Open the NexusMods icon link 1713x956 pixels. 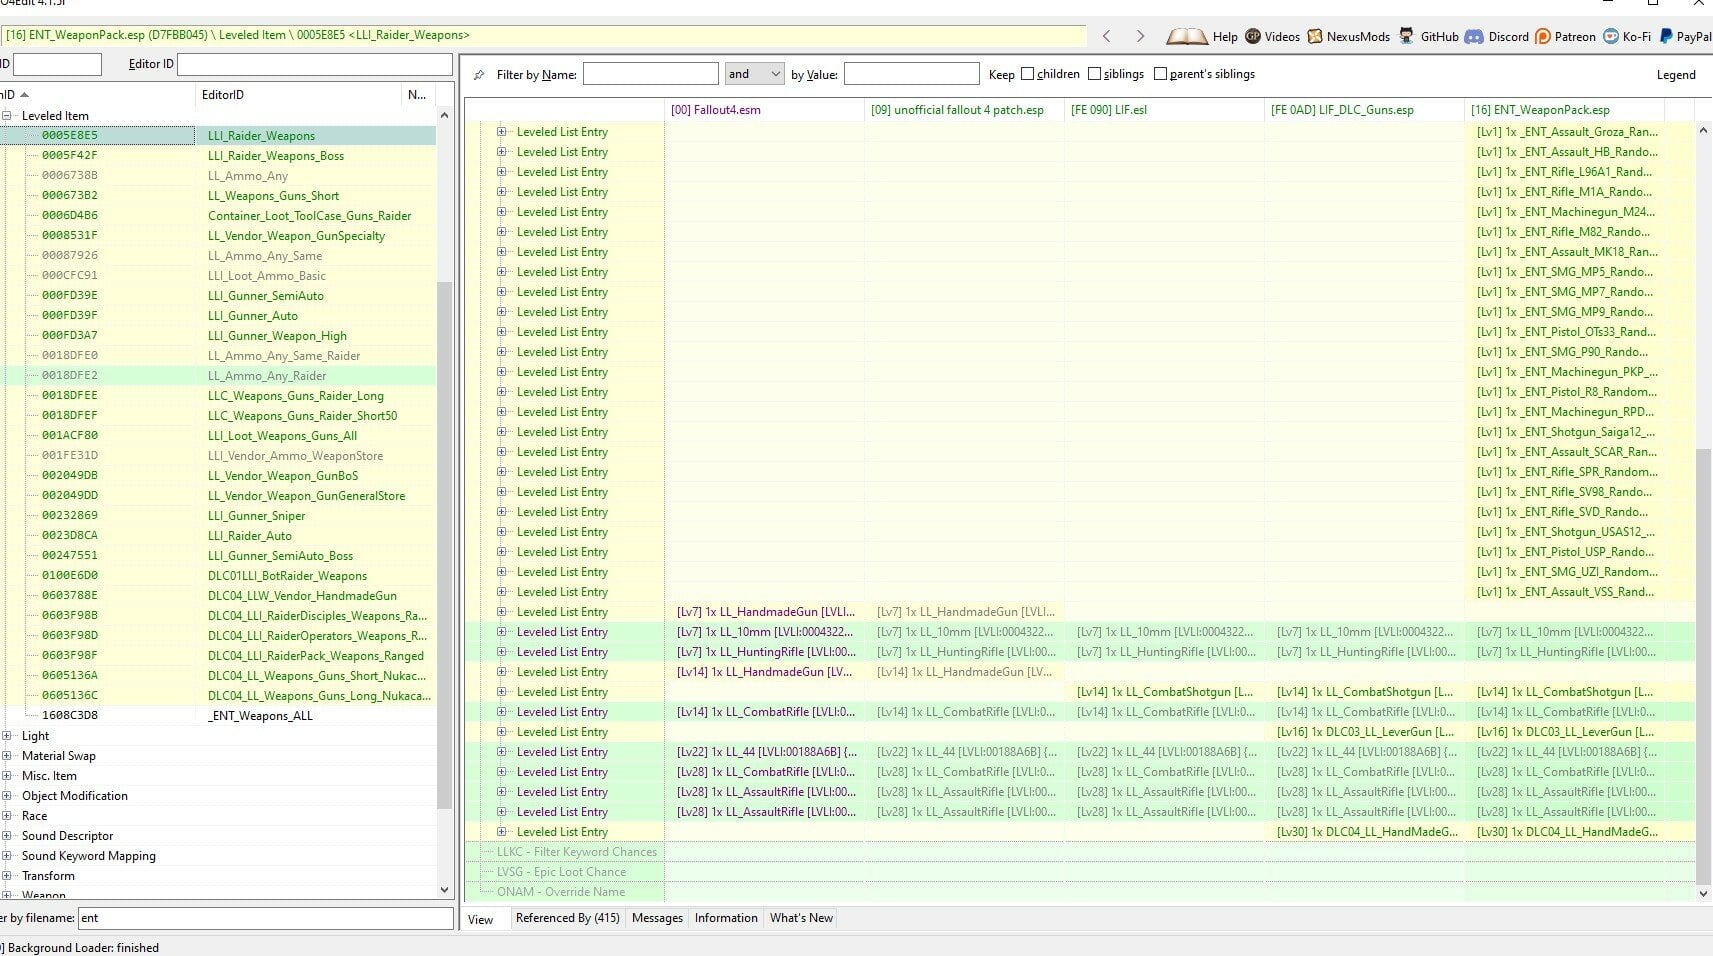pos(1315,36)
